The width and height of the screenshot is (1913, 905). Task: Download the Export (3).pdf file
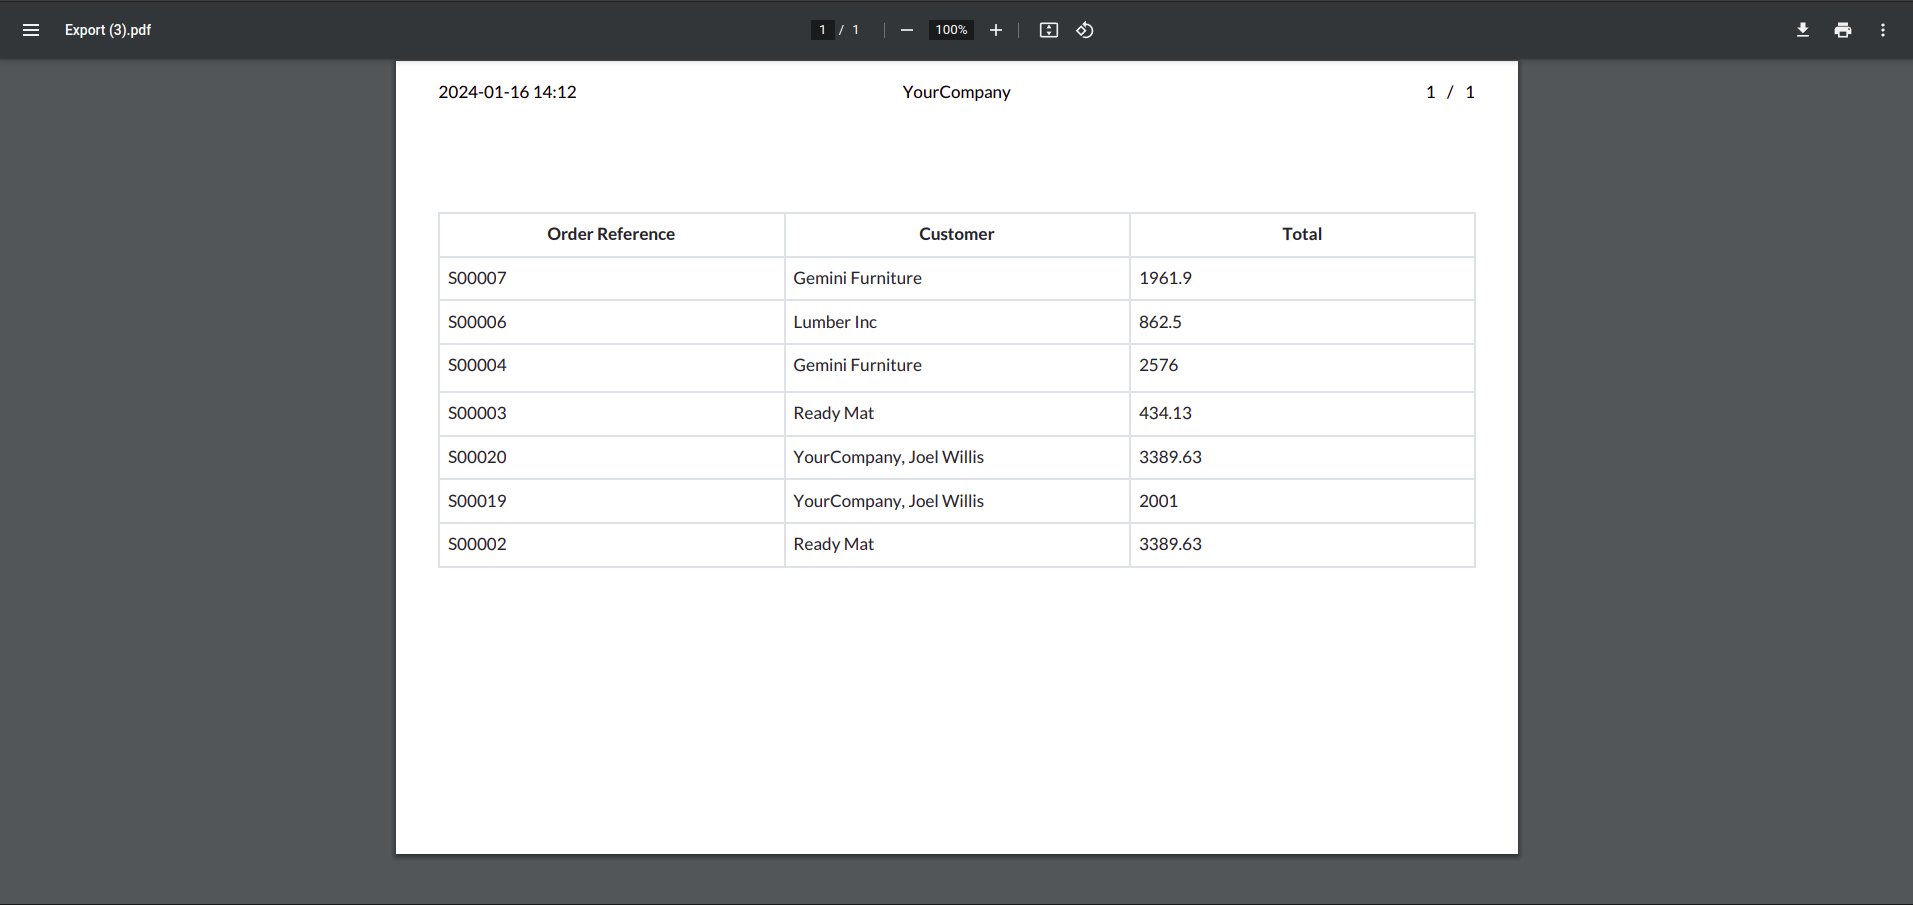click(x=1803, y=30)
